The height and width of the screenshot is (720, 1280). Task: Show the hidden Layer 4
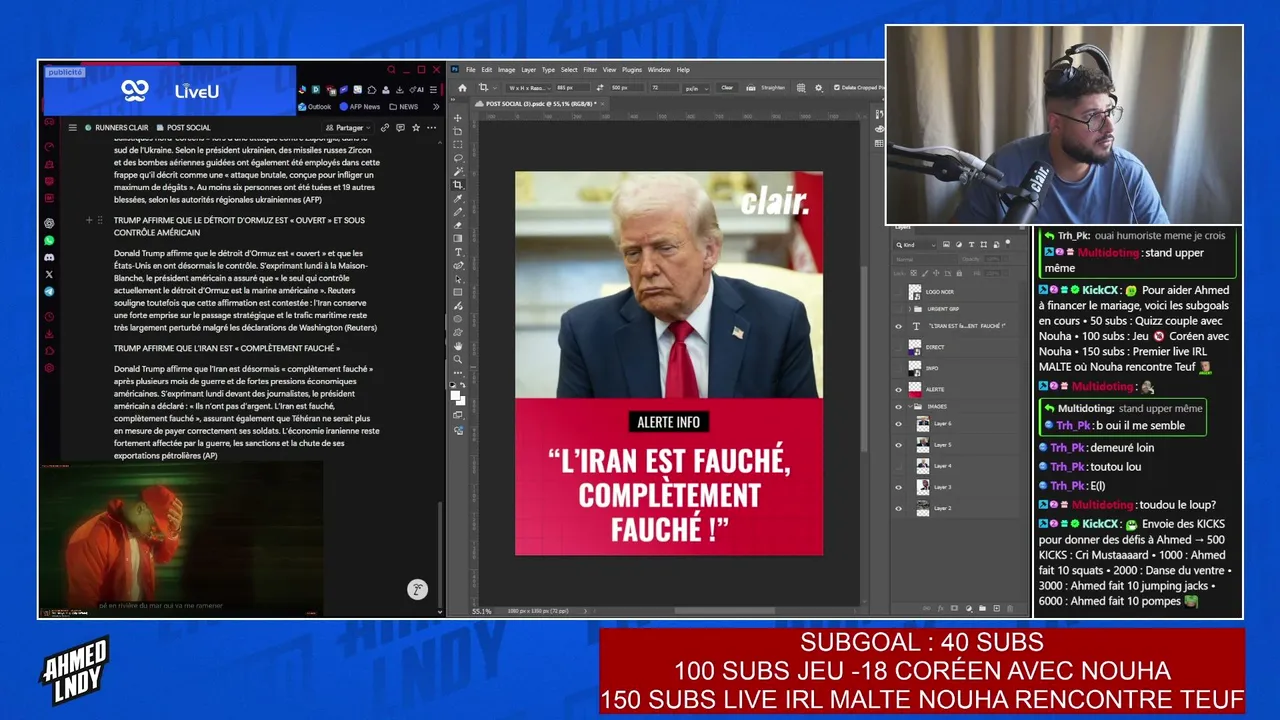click(x=898, y=466)
